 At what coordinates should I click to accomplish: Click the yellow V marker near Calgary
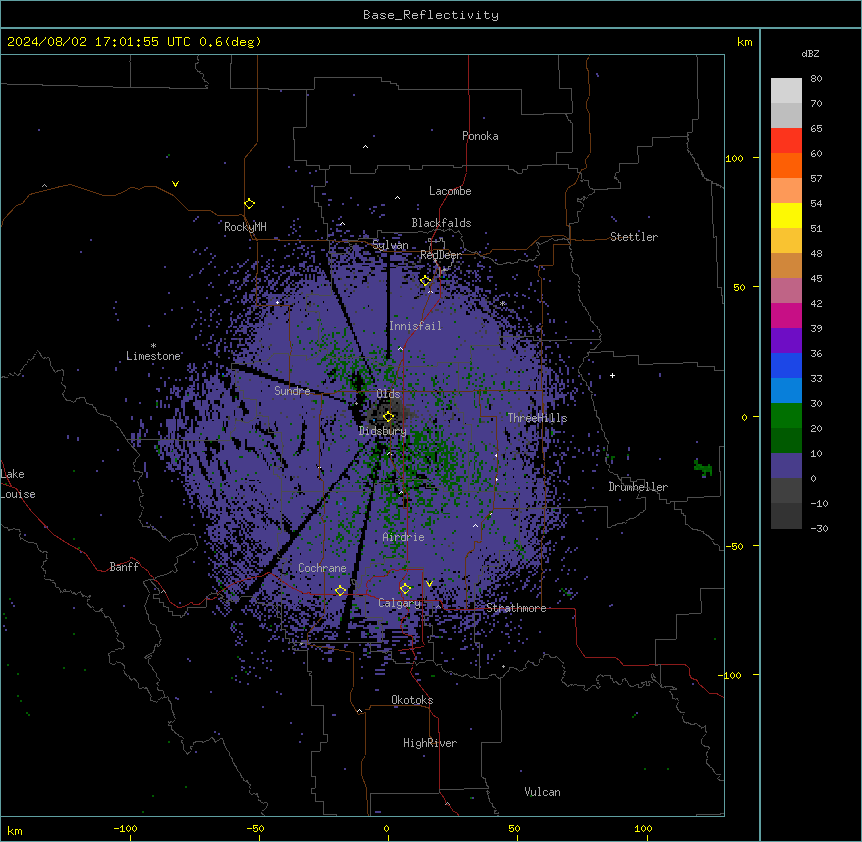pos(429,584)
